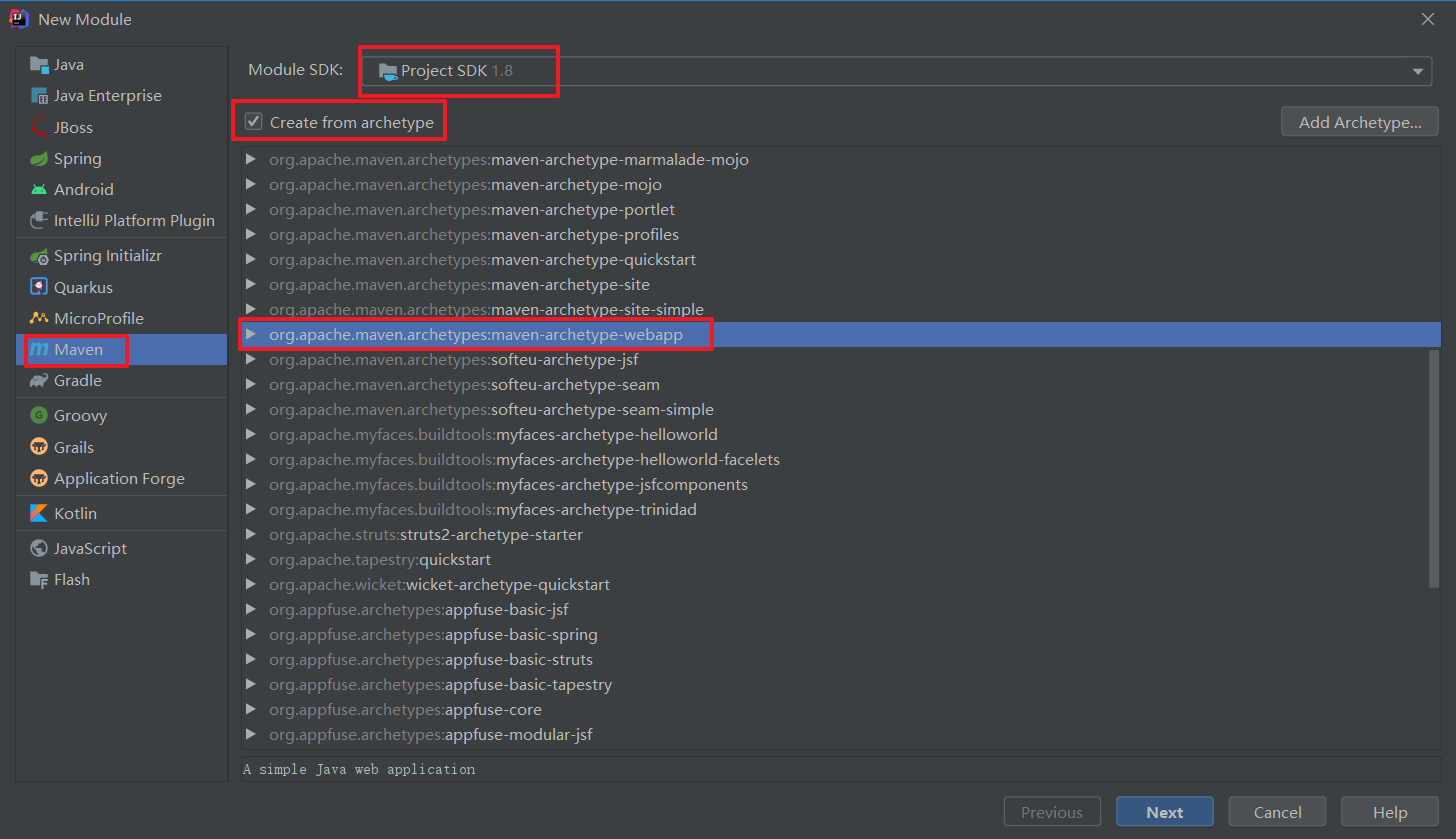Expand maven-archetype-webapp node
Image resolution: width=1456 pixels, height=839 pixels.
251,335
